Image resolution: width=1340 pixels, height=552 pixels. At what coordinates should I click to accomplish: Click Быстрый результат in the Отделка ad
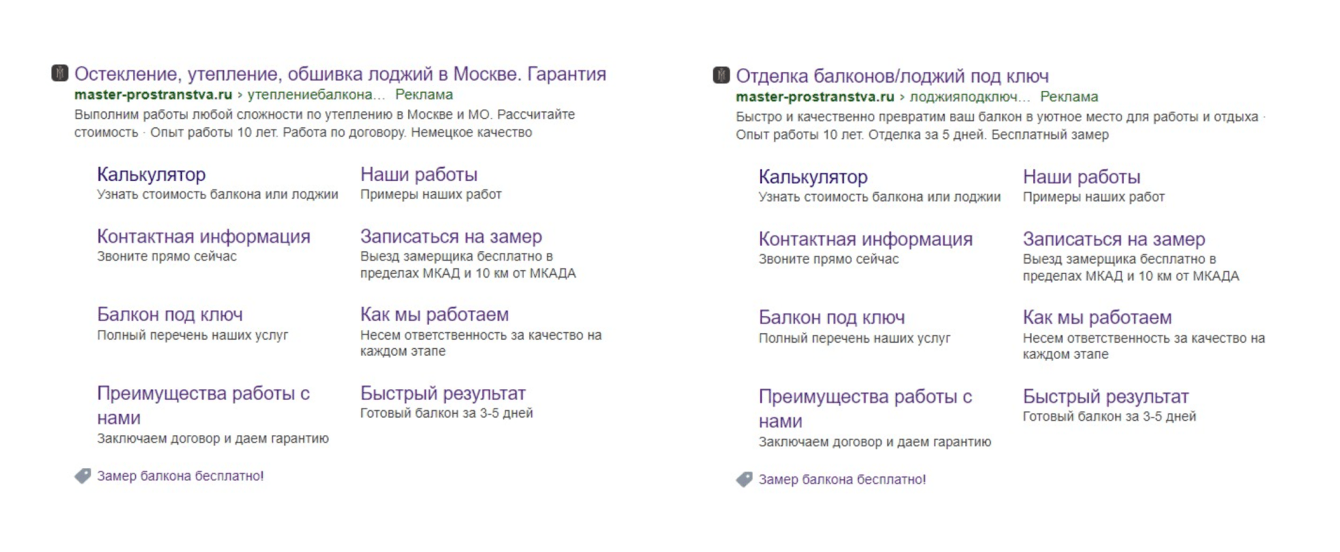(x=1105, y=397)
